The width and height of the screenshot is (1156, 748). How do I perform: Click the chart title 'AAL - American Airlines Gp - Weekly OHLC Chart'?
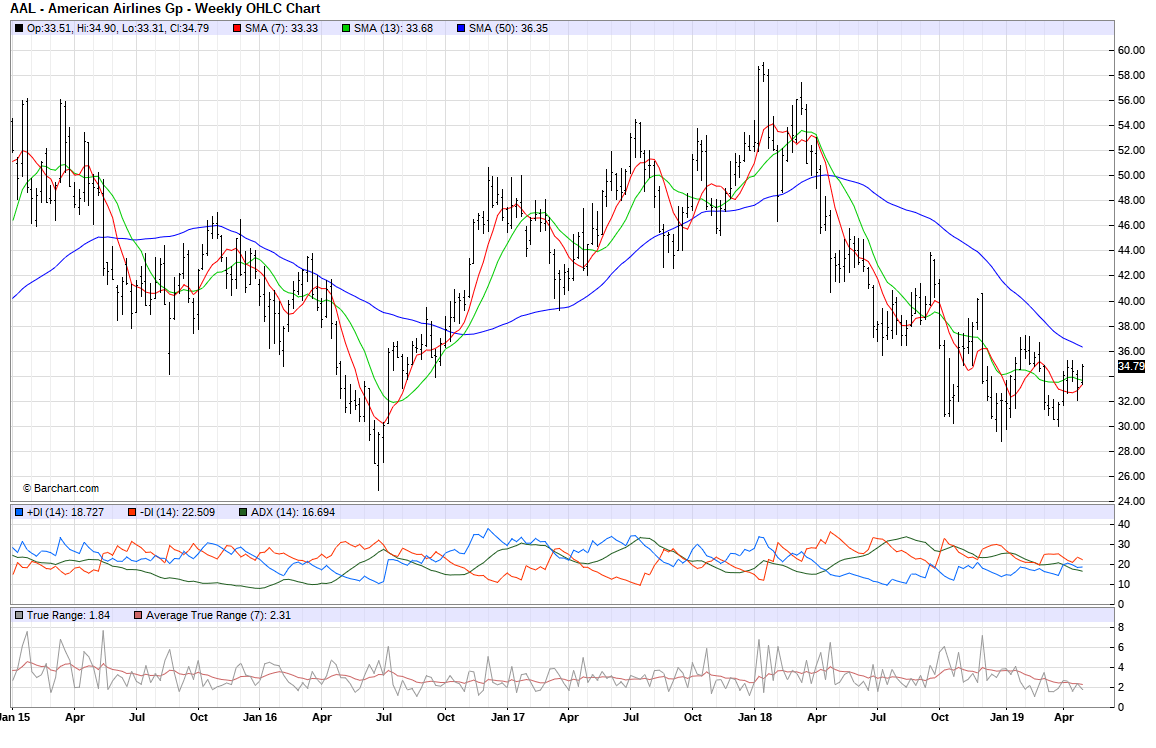(165, 9)
